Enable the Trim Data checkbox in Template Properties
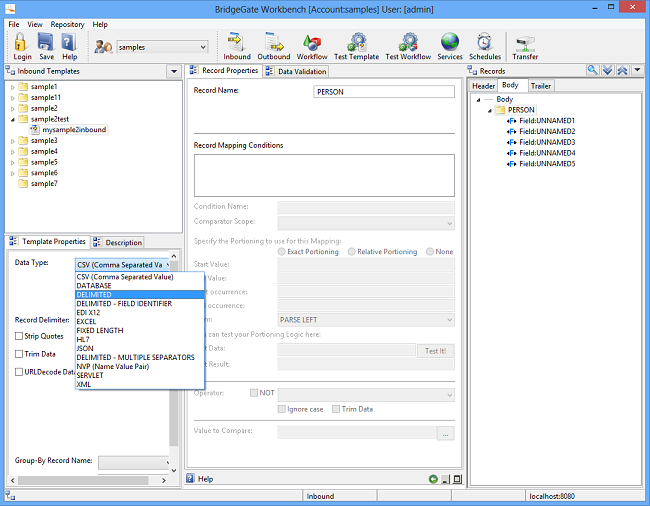650x506 pixels. click(x=19, y=354)
